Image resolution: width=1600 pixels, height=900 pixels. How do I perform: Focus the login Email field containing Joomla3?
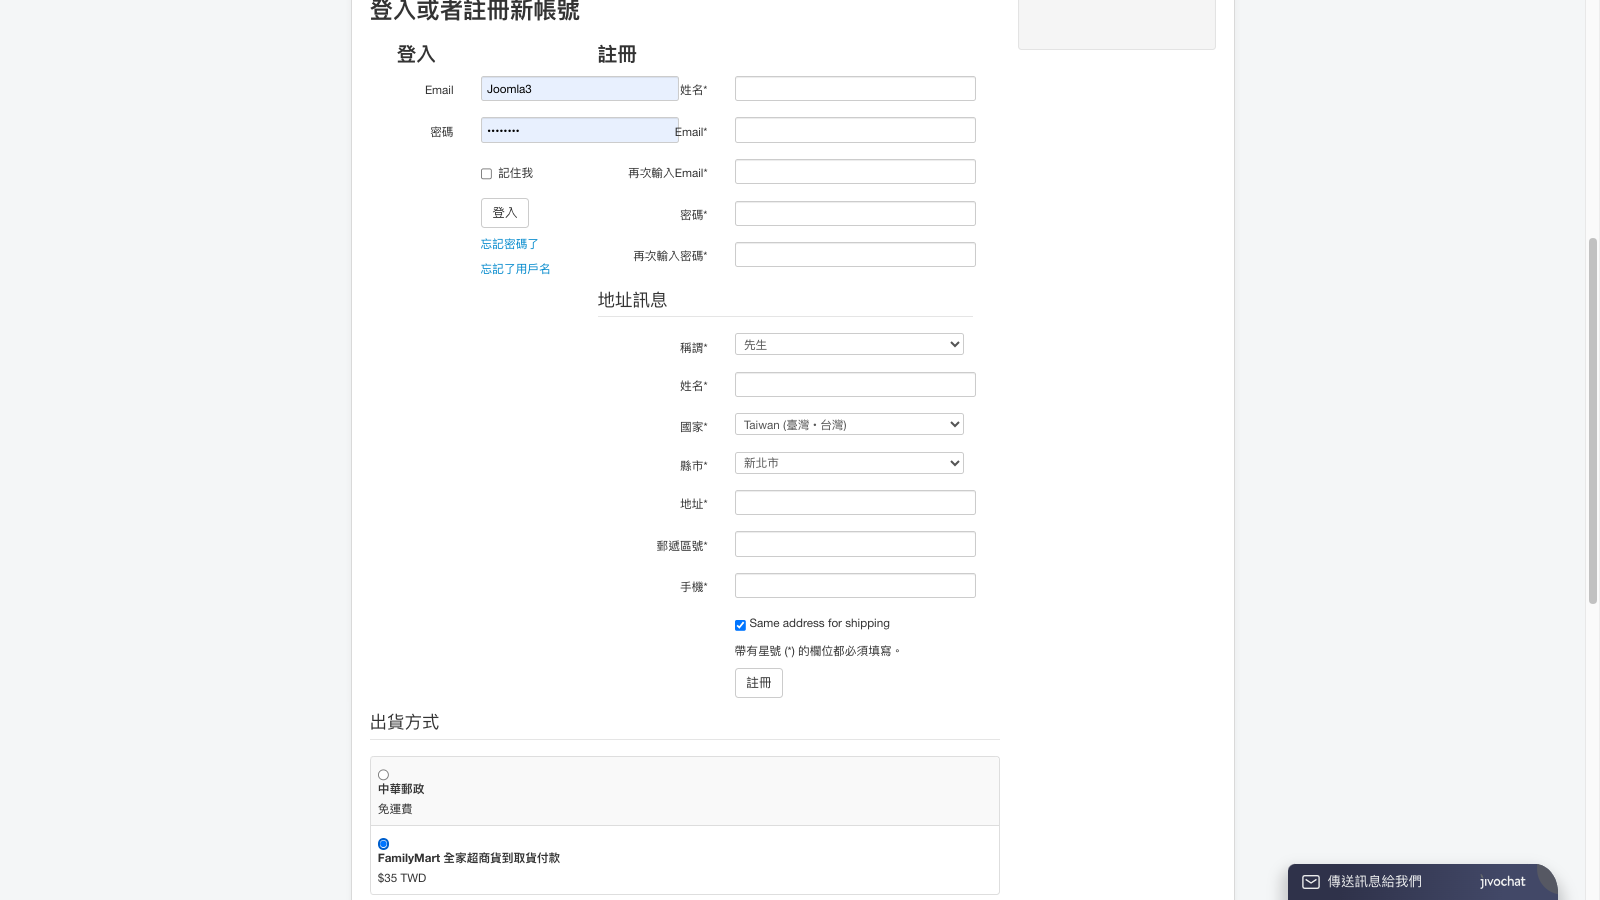580,89
